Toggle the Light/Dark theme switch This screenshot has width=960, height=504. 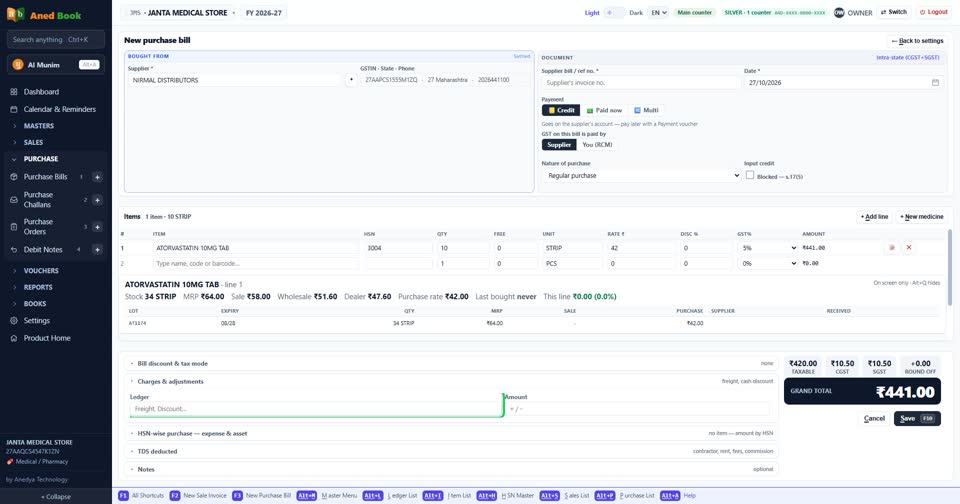click(614, 13)
